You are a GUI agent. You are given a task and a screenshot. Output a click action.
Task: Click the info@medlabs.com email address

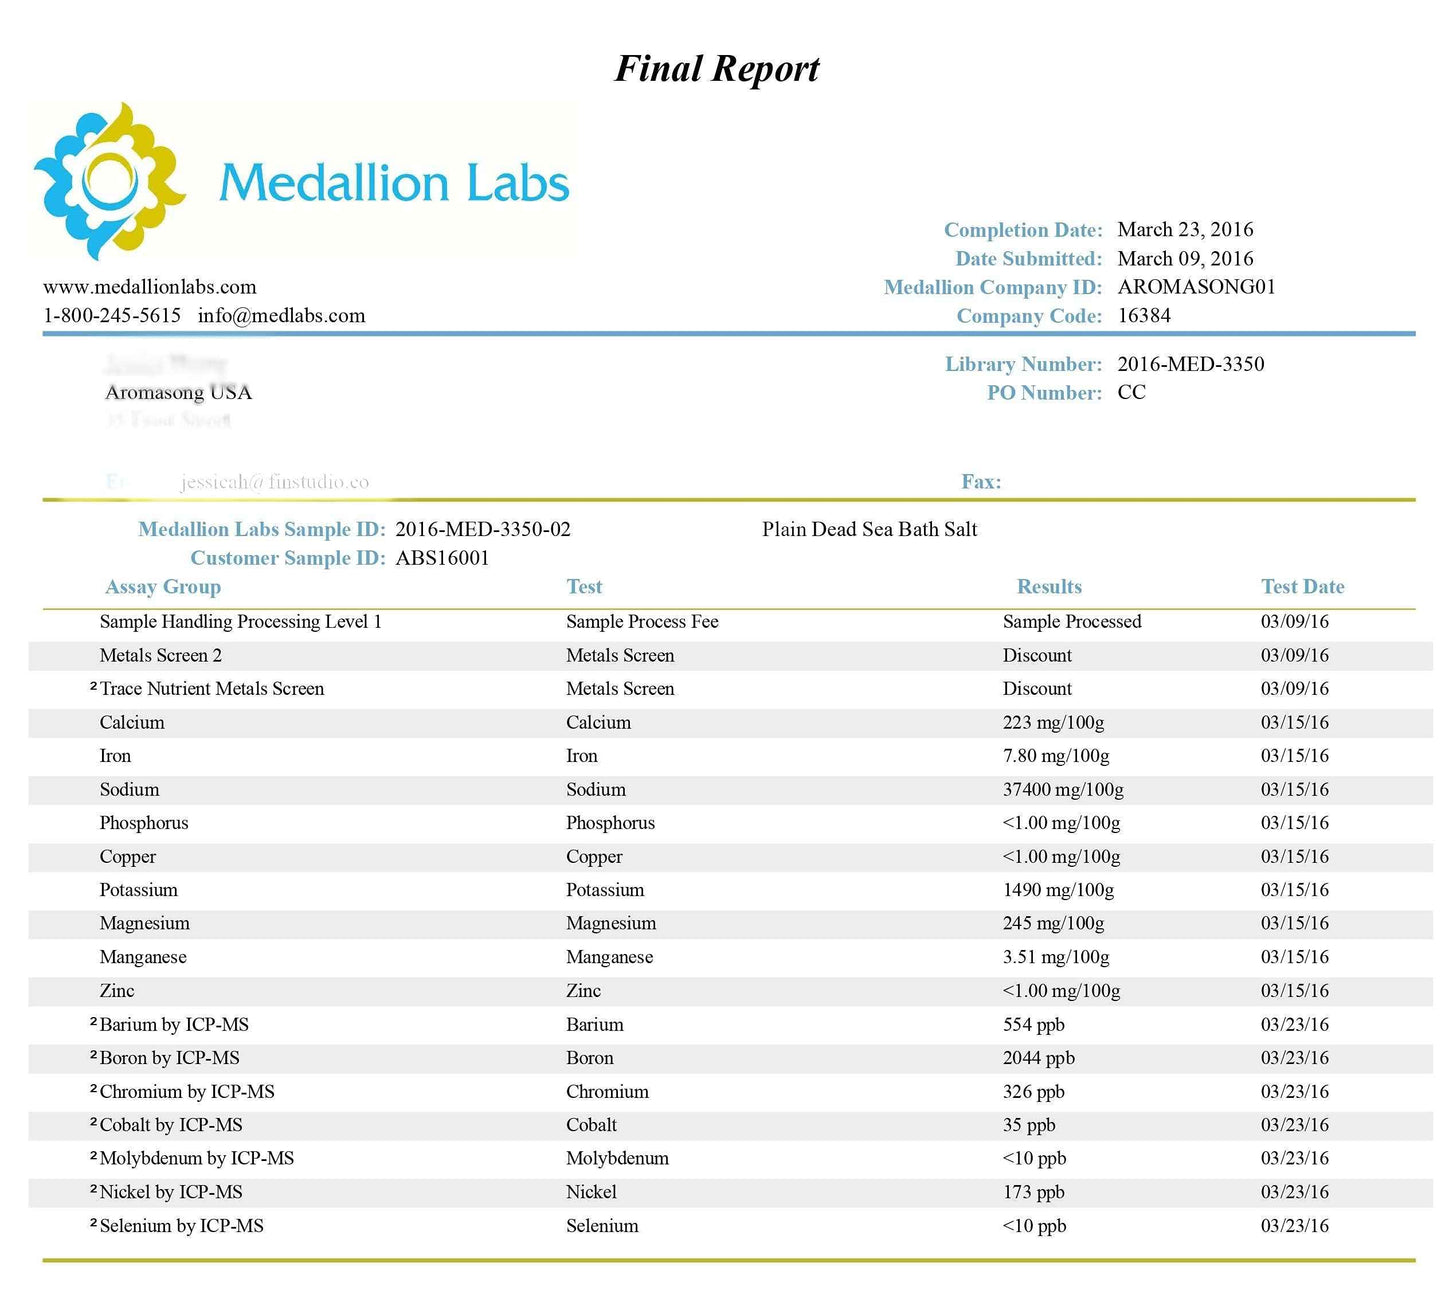click(281, 316)
